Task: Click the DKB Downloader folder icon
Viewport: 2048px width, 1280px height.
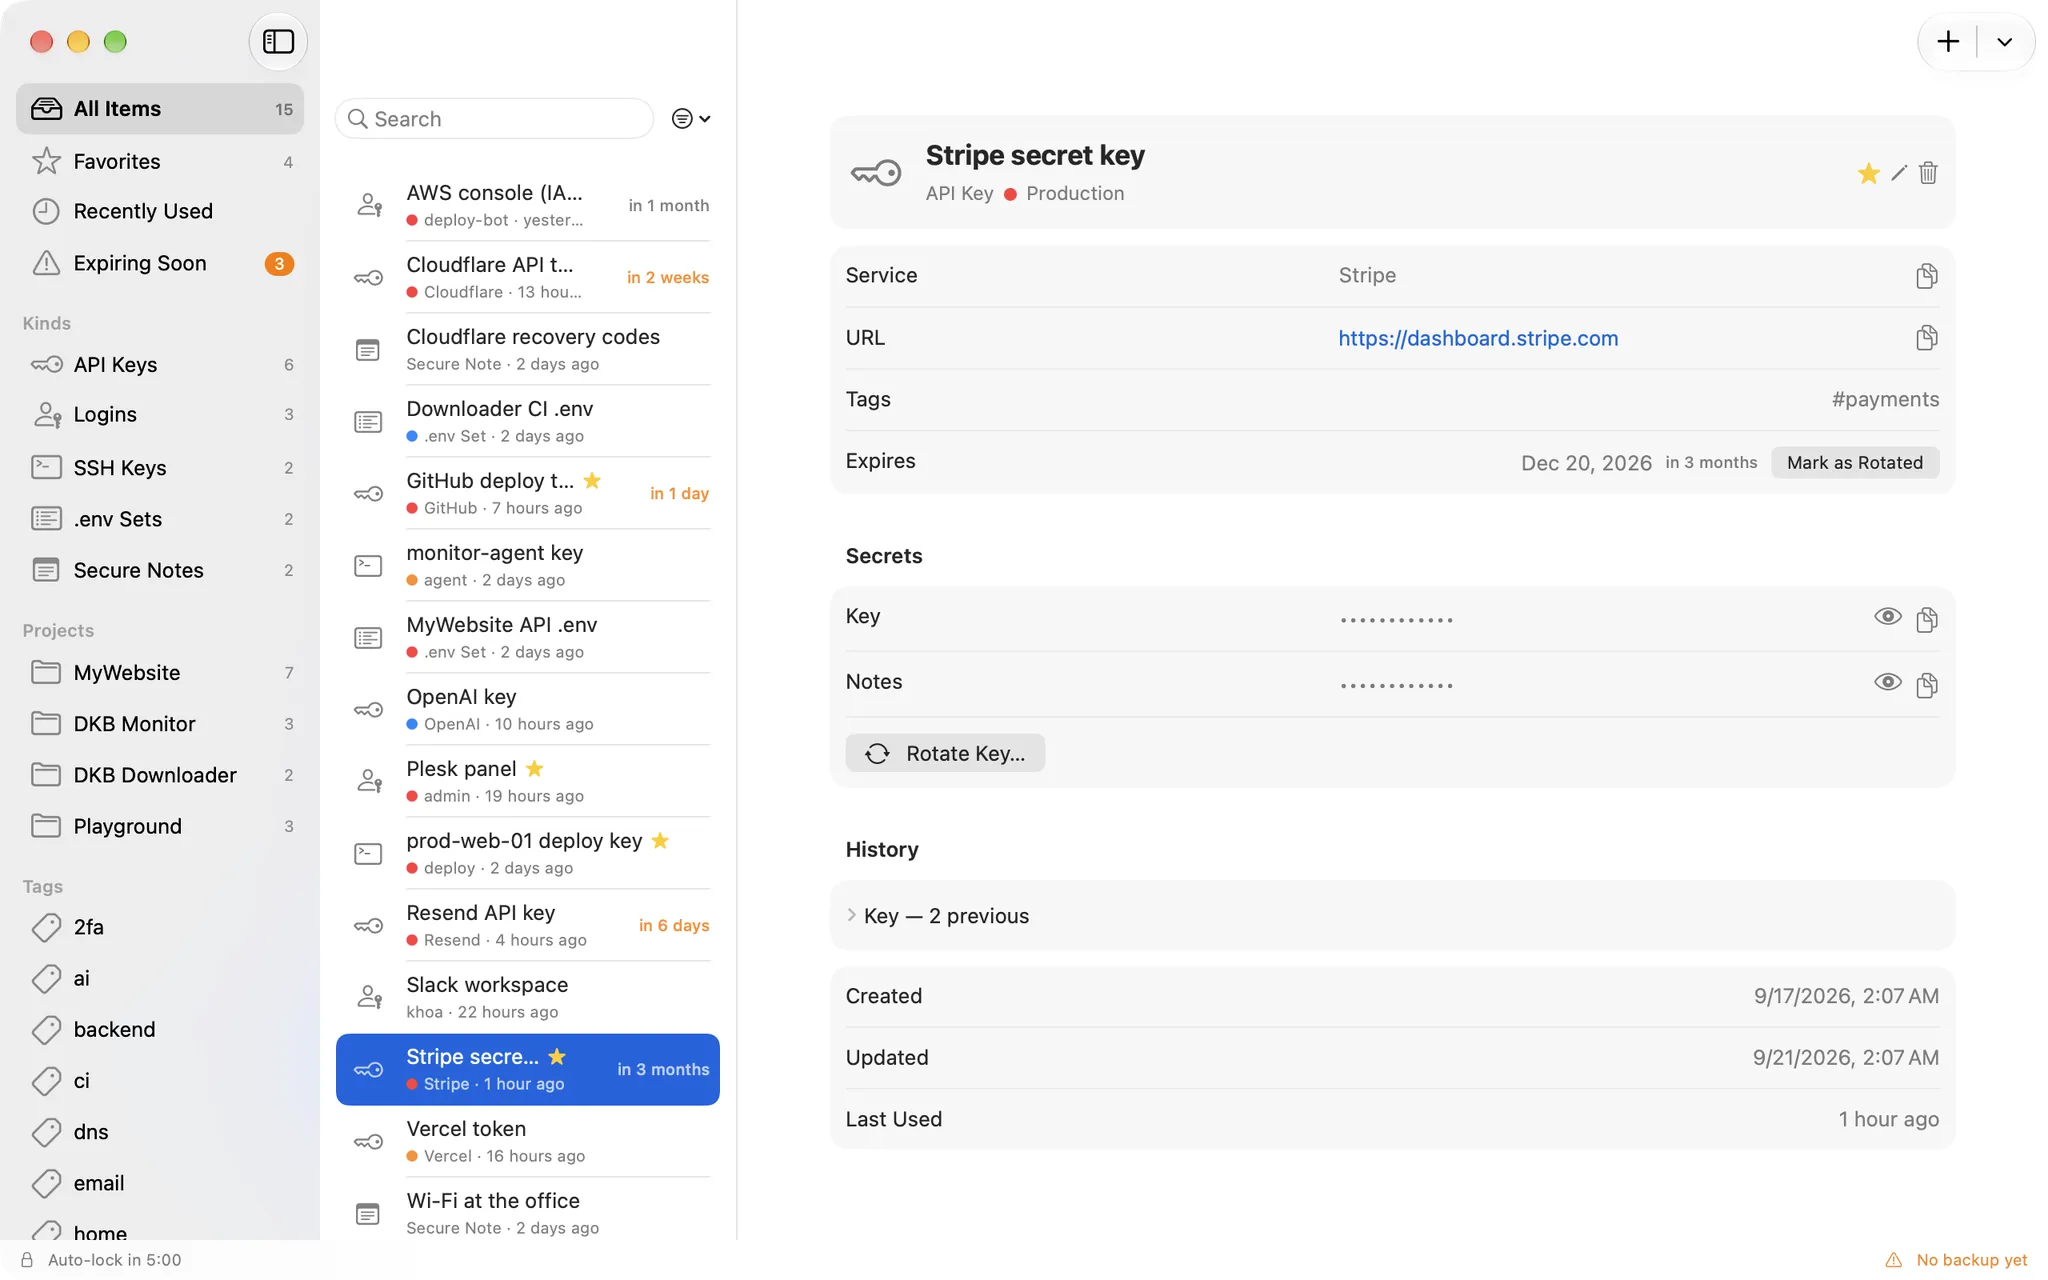Action: [x=46, y=774]
